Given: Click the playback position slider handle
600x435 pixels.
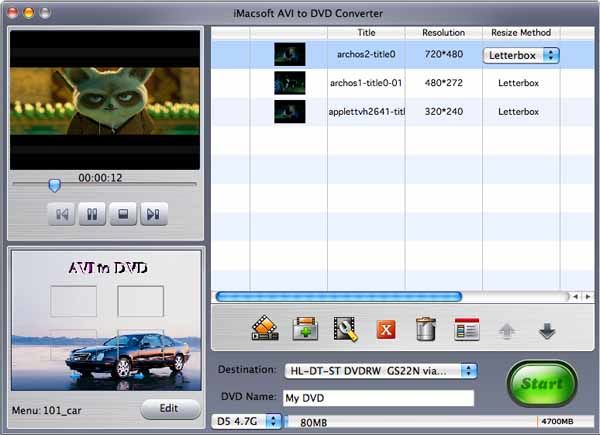Looking at the screenshot, I should click(x=55, y=185).
